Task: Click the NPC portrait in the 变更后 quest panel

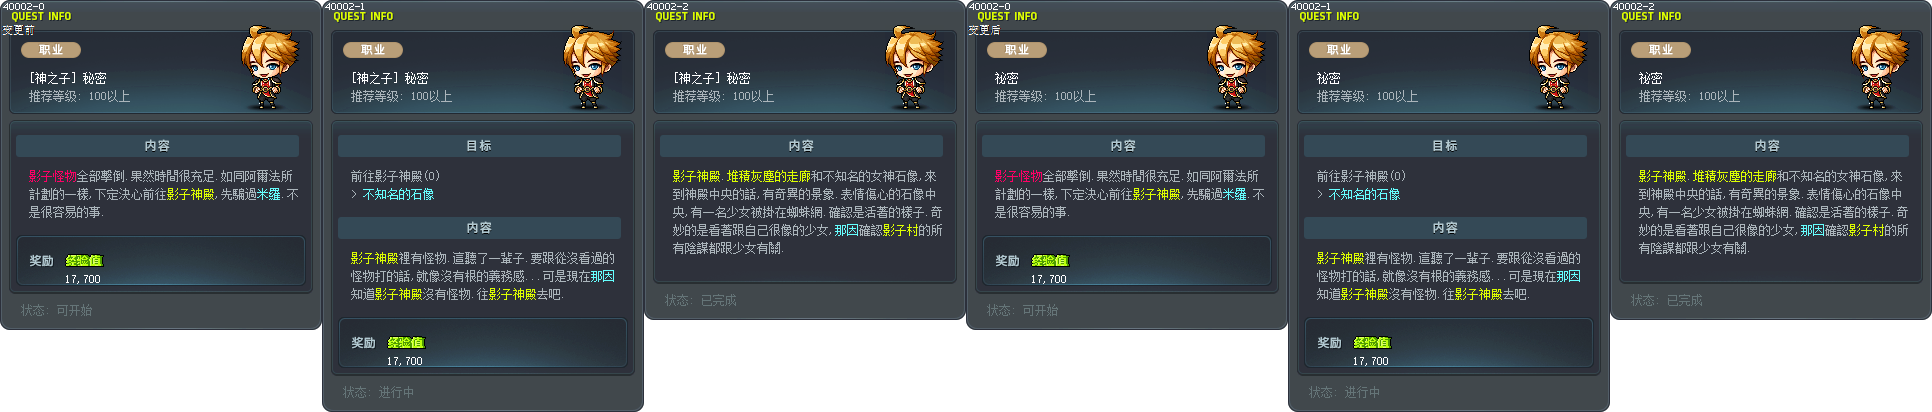Action: click(1236, 67)
